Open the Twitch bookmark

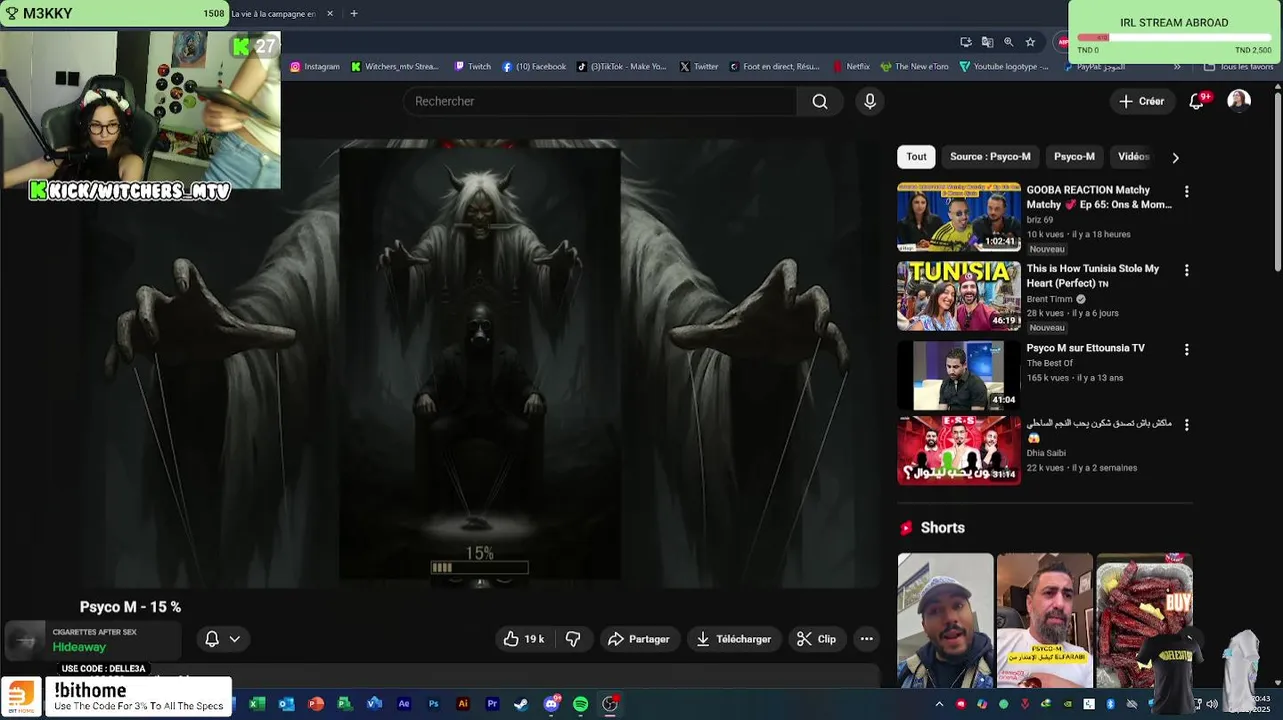pyautogui.click(x=473, y=67)
